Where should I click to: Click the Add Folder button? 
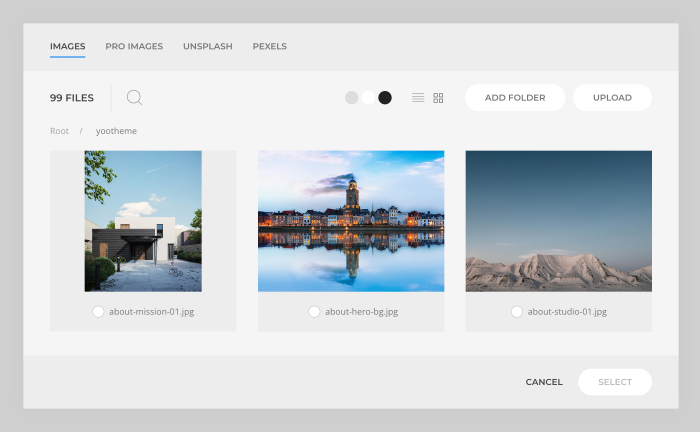(x=515, y=98)
